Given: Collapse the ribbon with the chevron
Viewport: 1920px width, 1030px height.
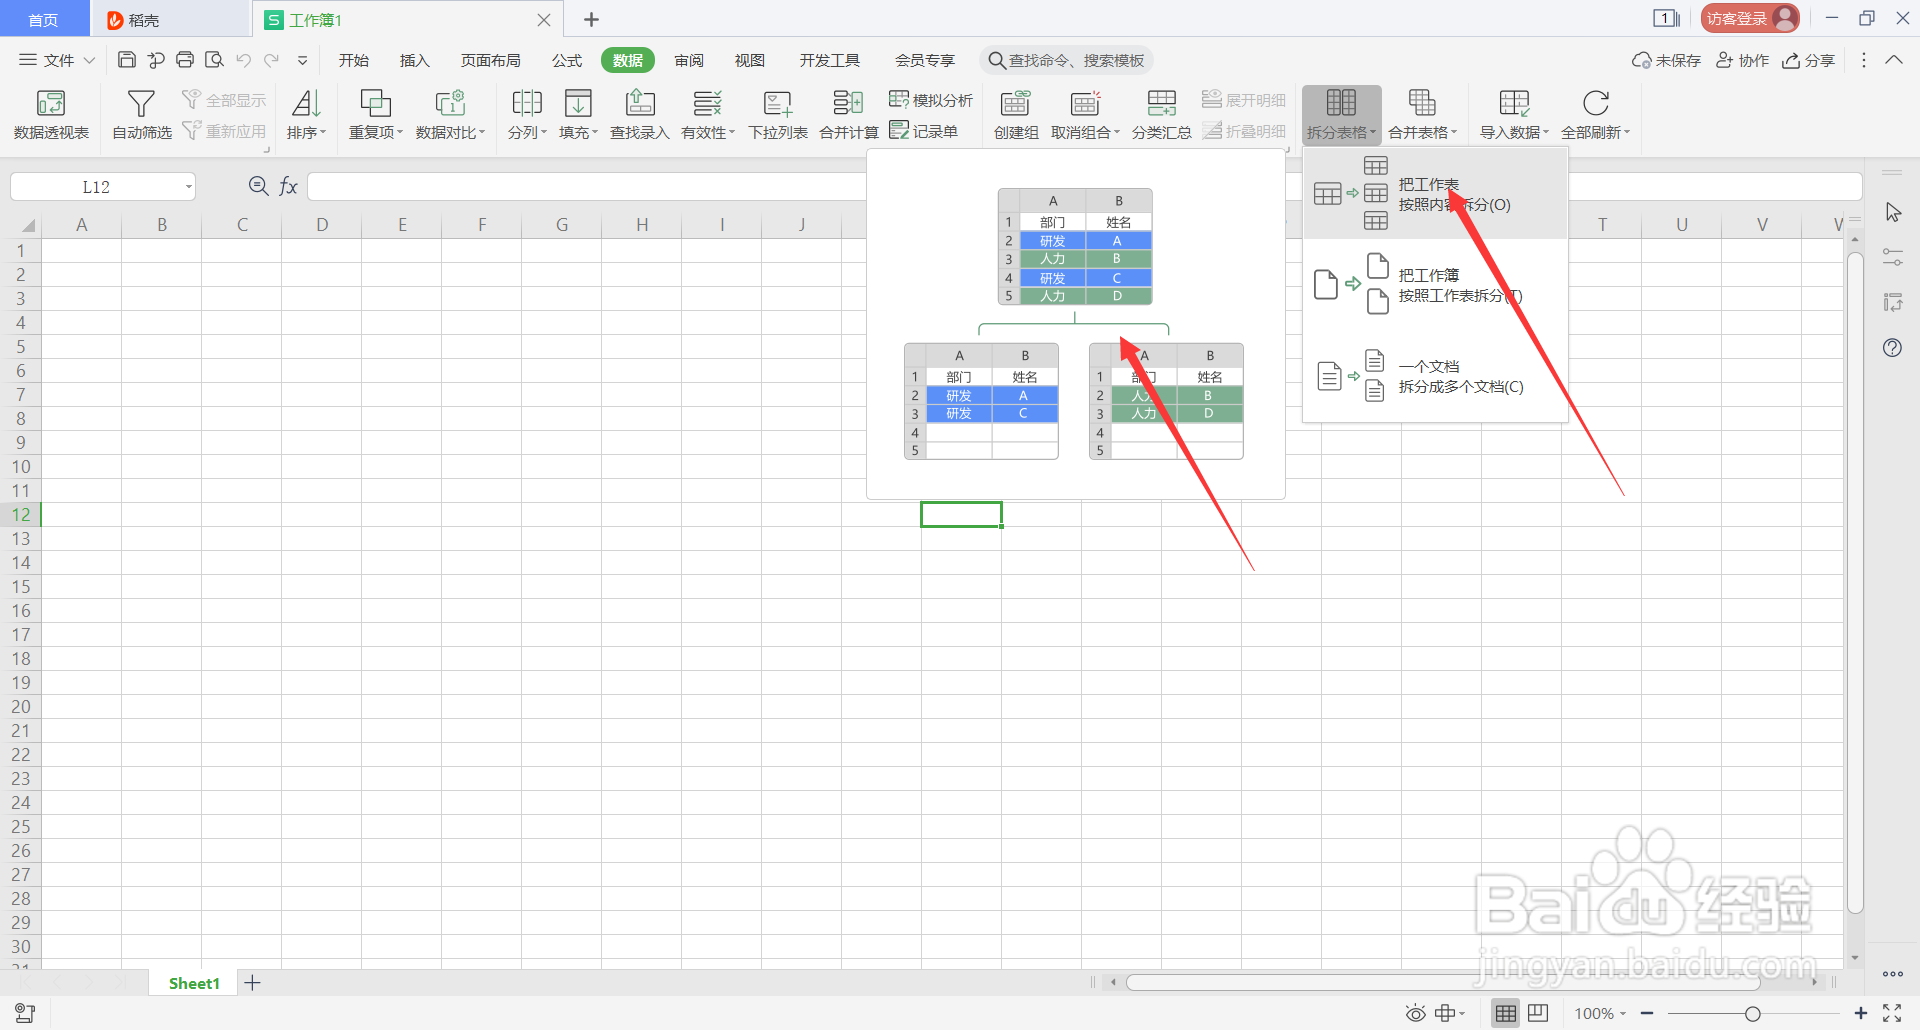Looking at the screenshot, I should click(1894, 60).
